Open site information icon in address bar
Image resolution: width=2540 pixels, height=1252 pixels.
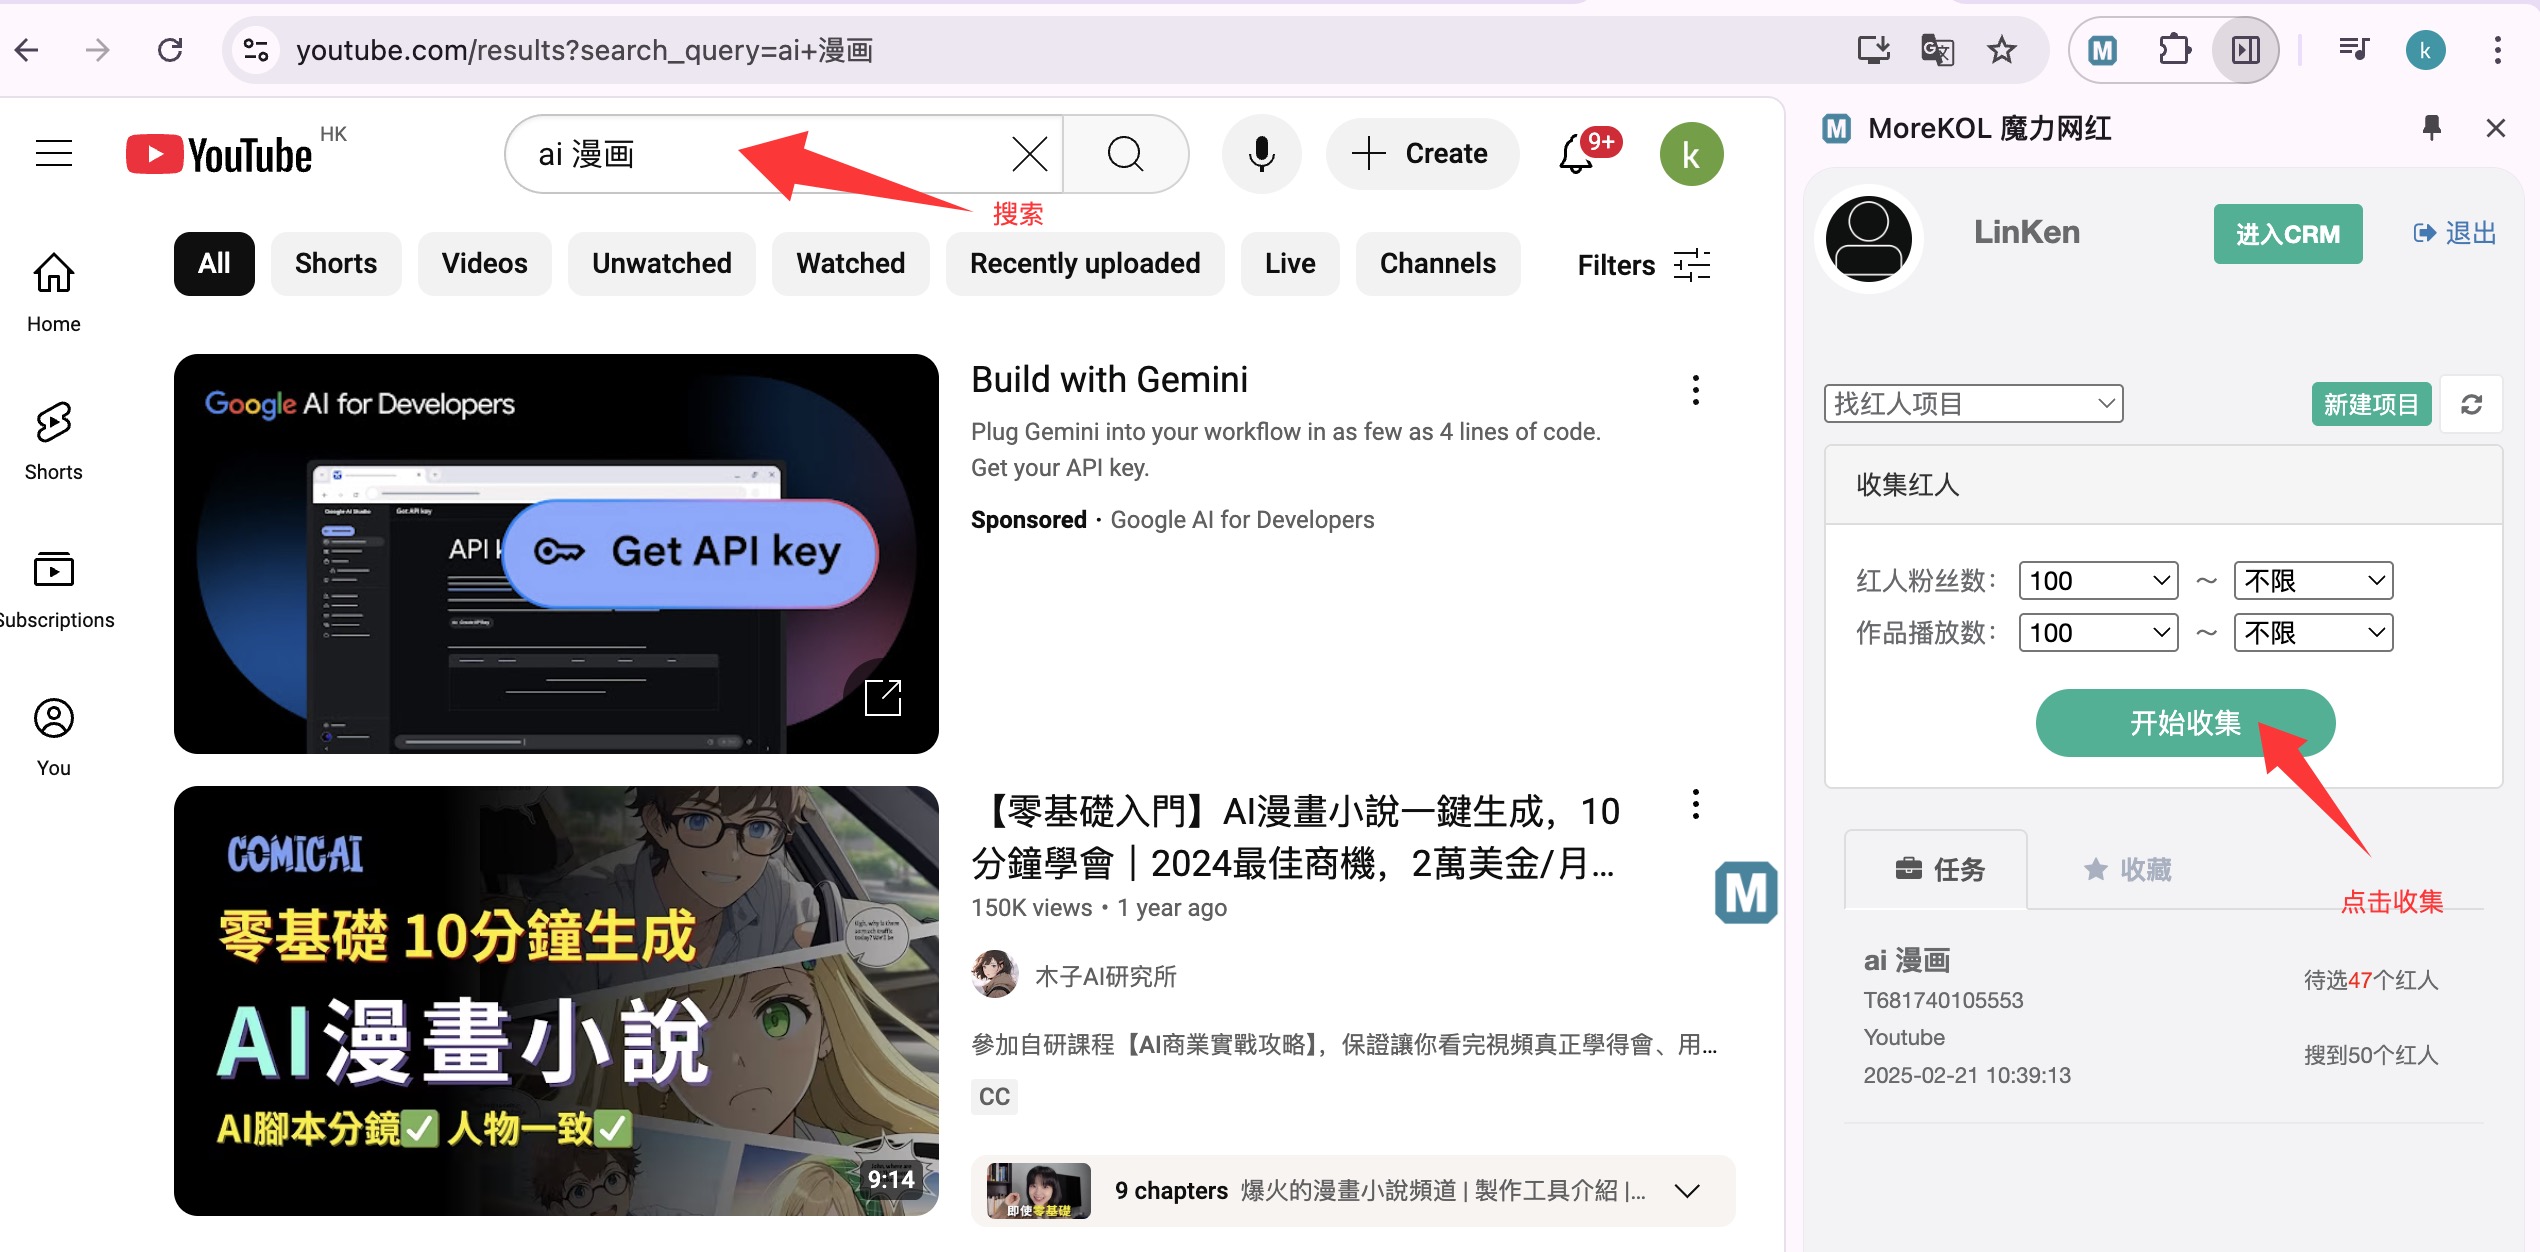[256, 50]
